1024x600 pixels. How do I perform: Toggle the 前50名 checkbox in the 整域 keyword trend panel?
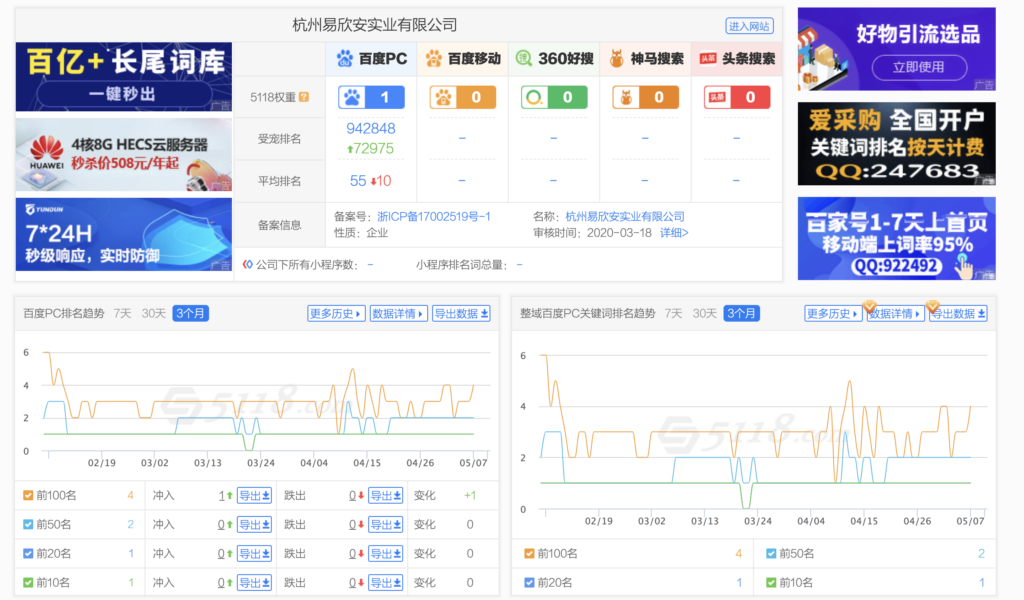pyautogui.click(x=771, y=554)
